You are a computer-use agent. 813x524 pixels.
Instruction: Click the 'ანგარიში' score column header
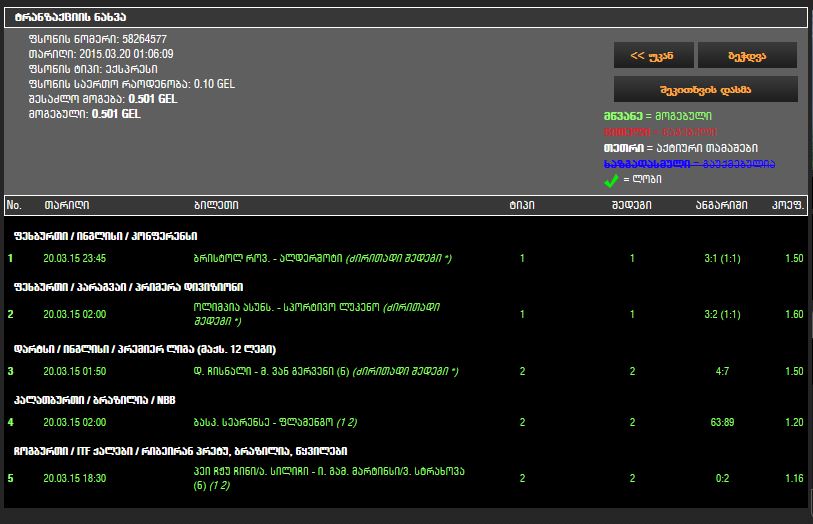721,205
